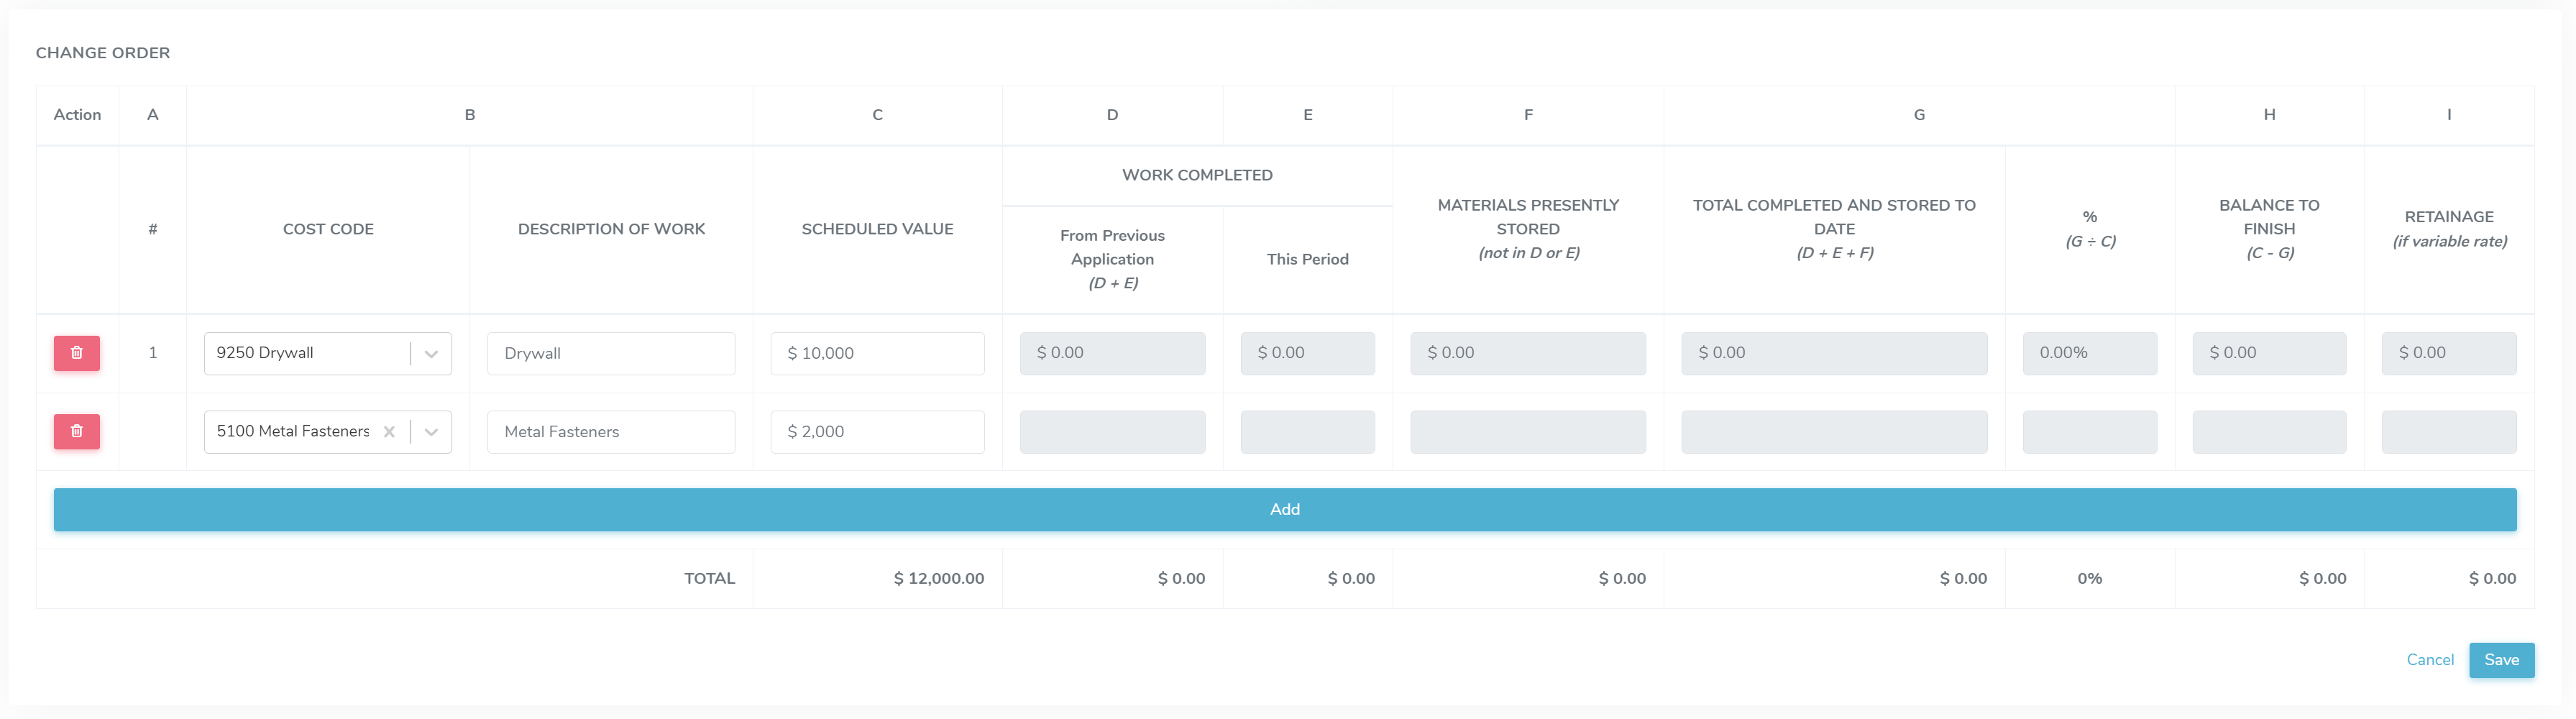Save the change order

[x=2500, y=660]
